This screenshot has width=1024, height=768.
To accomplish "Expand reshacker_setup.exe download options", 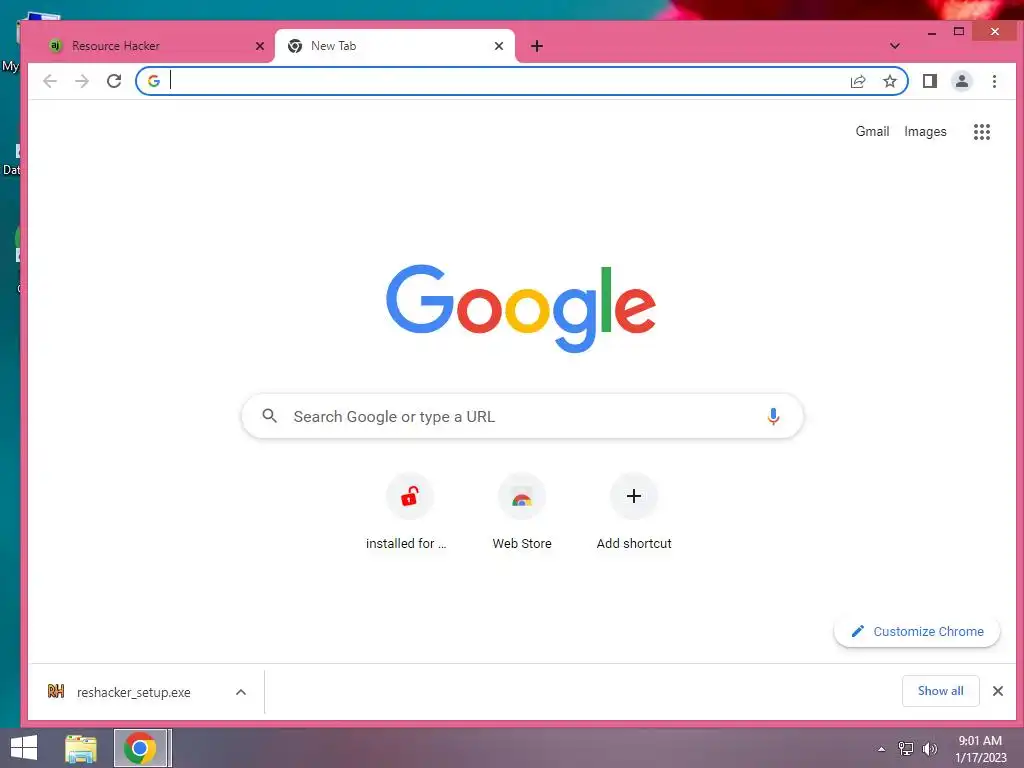I will click(x=241, y=692).
